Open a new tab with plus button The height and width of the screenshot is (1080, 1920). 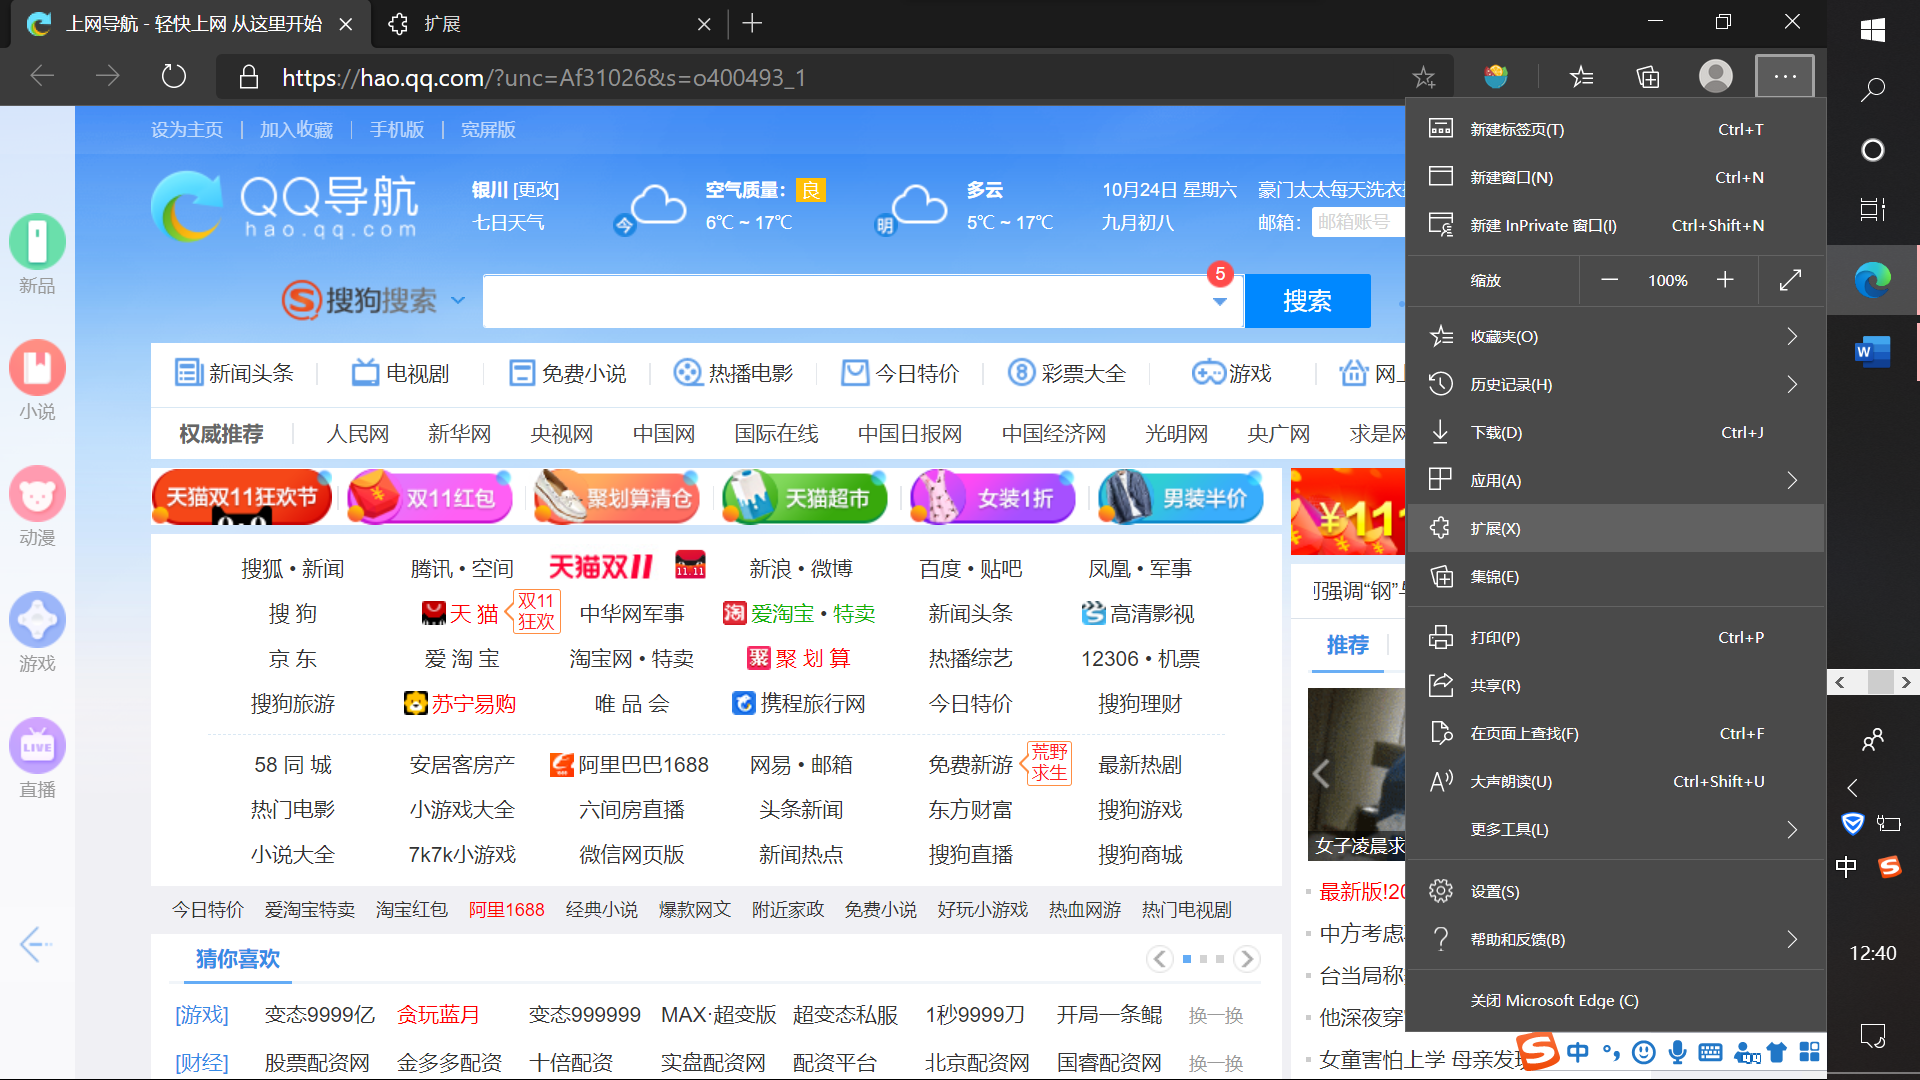tap(752, 24)
